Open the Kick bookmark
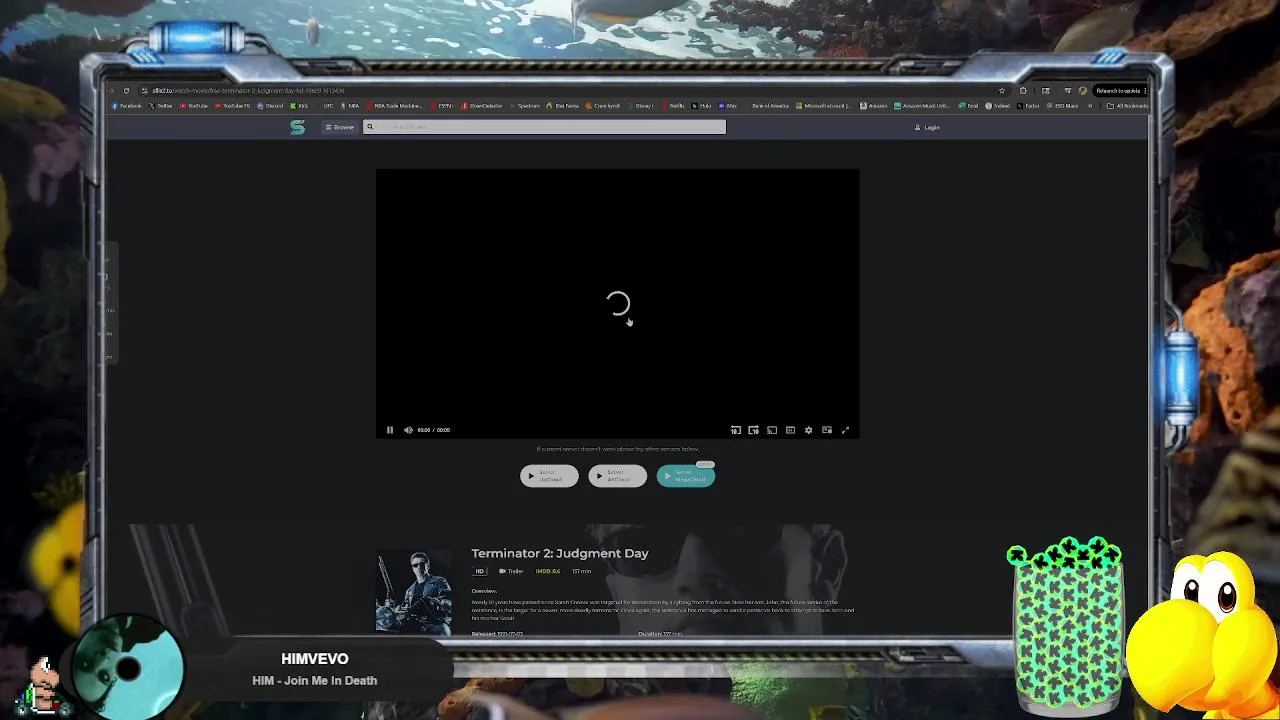 coord(299,106)
